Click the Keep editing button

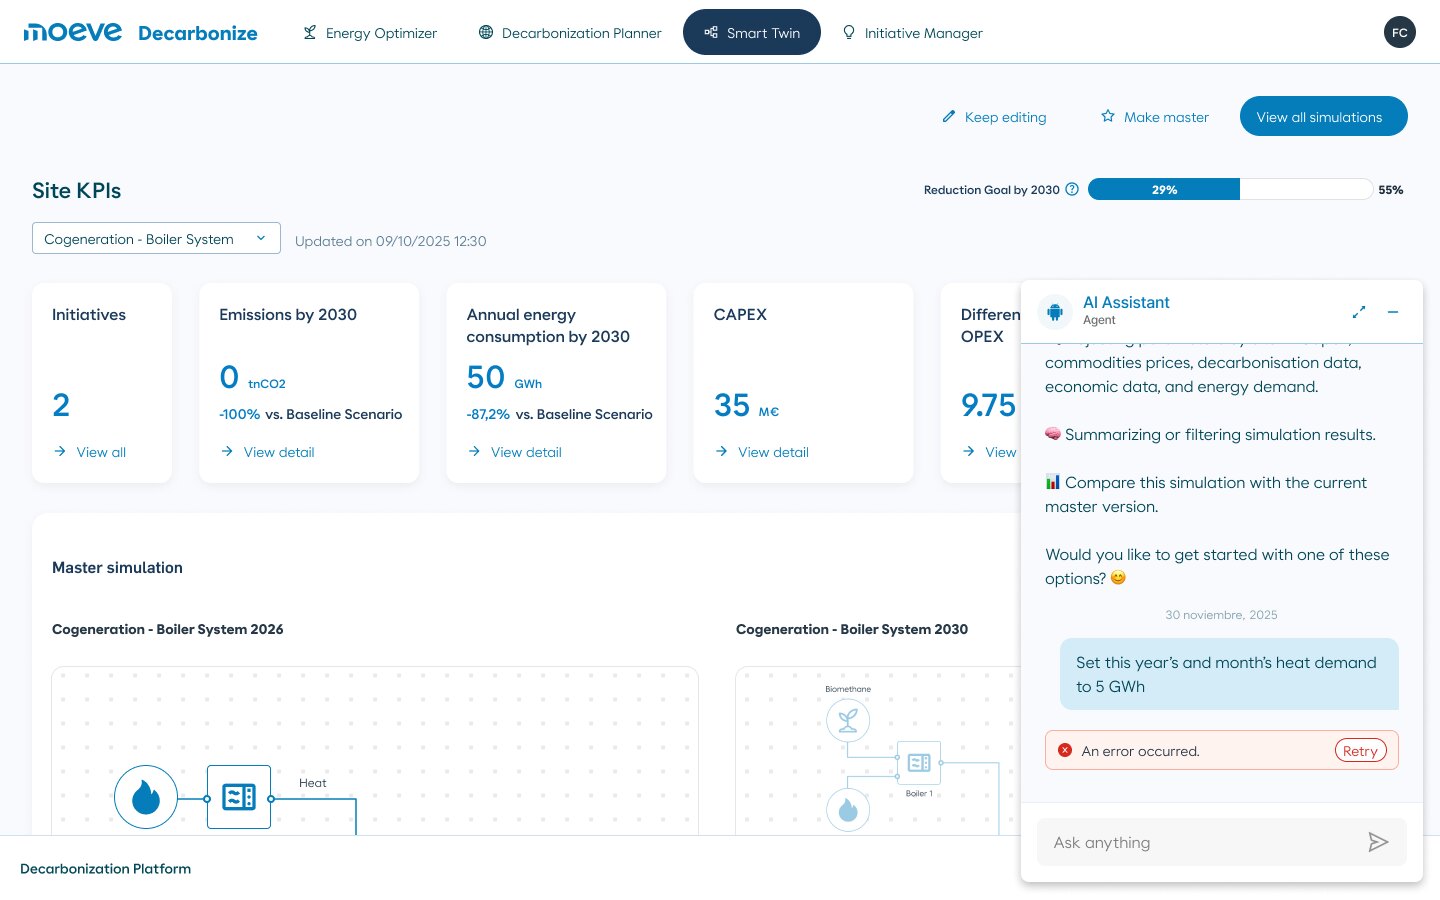[x=994, y=117]
